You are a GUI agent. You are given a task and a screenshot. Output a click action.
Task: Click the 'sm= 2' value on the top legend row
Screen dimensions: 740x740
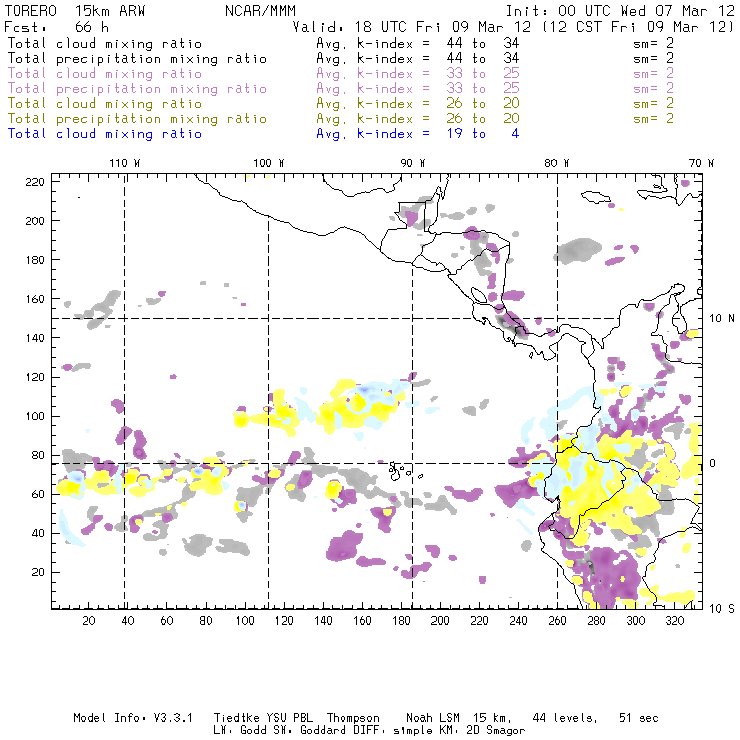pyautogui.click(x=654, y=43)
